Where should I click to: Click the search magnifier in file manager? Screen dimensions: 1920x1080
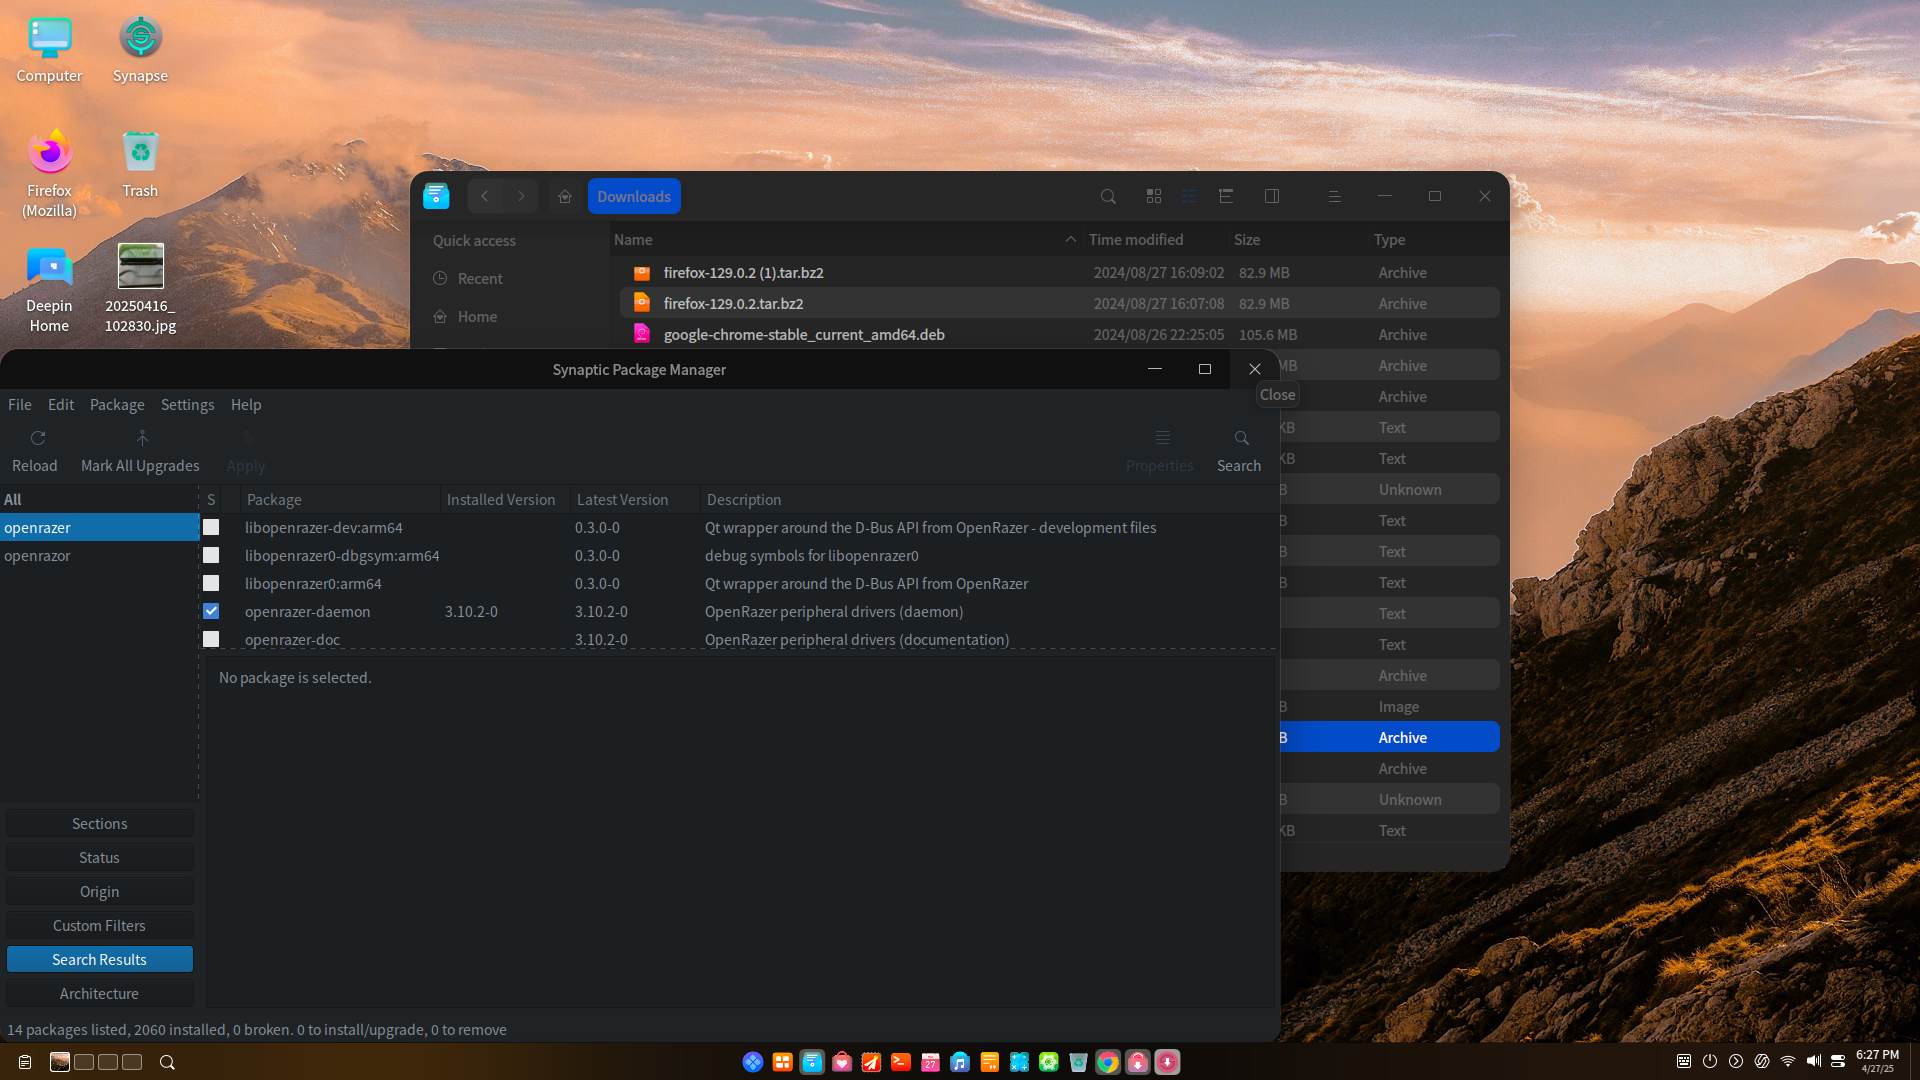tap(1108, 196)
